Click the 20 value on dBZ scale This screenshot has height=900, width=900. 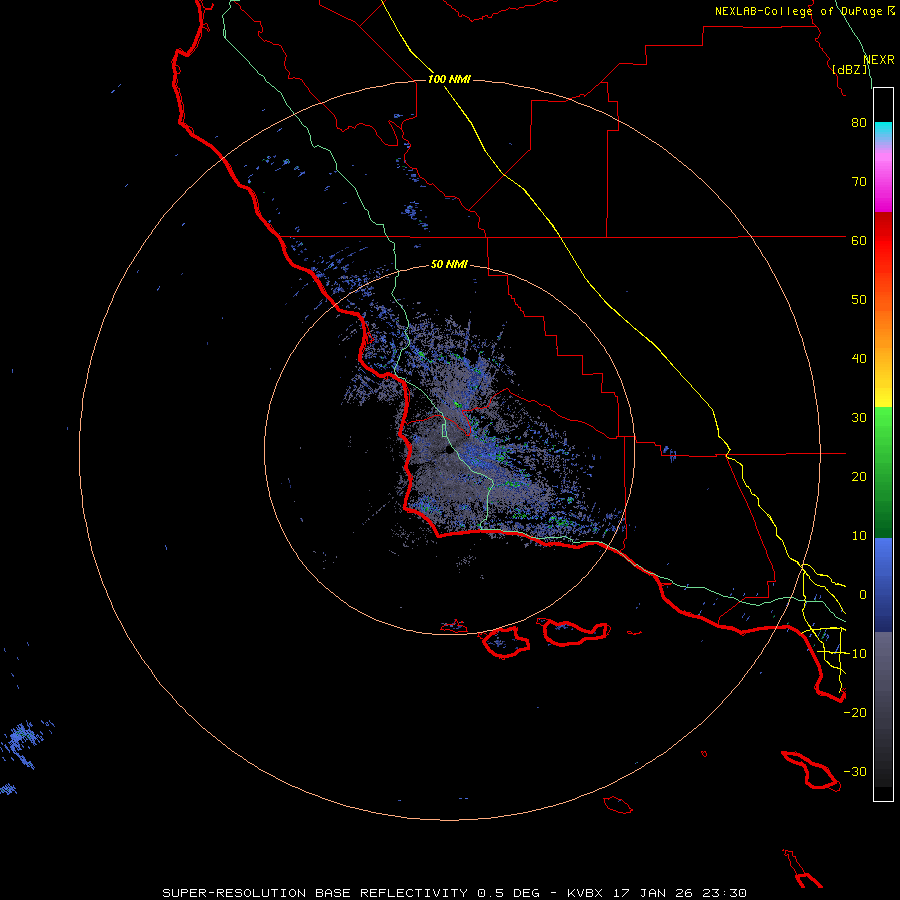pyautogui.click(x=859, y=476)
